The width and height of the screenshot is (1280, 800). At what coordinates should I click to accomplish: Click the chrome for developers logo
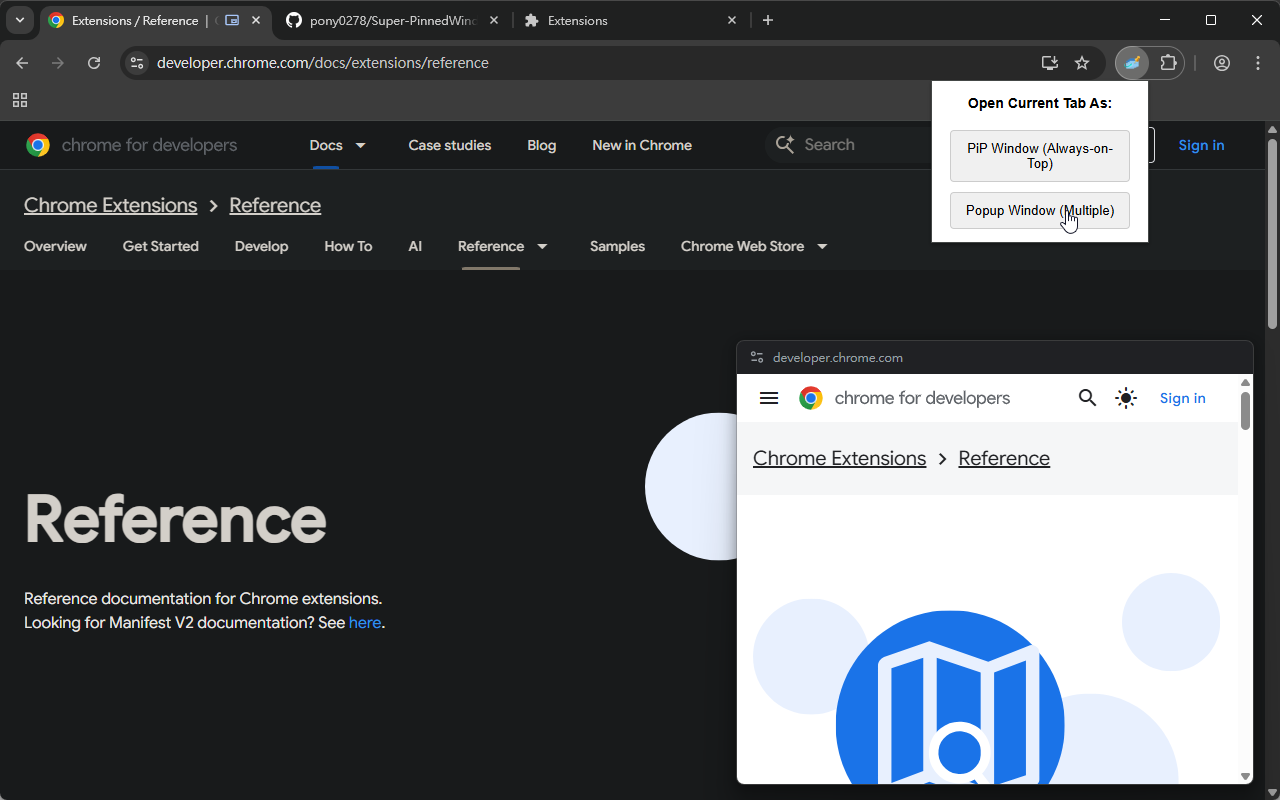(x=132, y=145)
